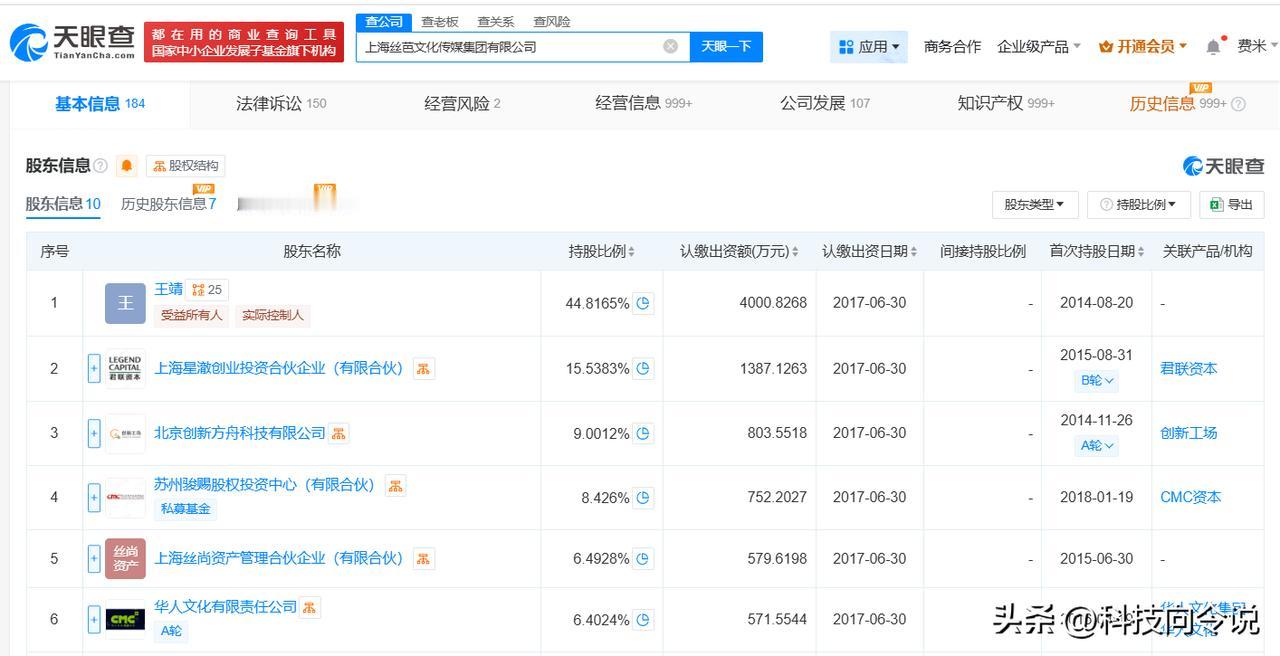Screen dimensions: 1280x656
Task: Click the 君联资本 Legend Capital logo
Action: pyautogui.click(x=125, y=369)
